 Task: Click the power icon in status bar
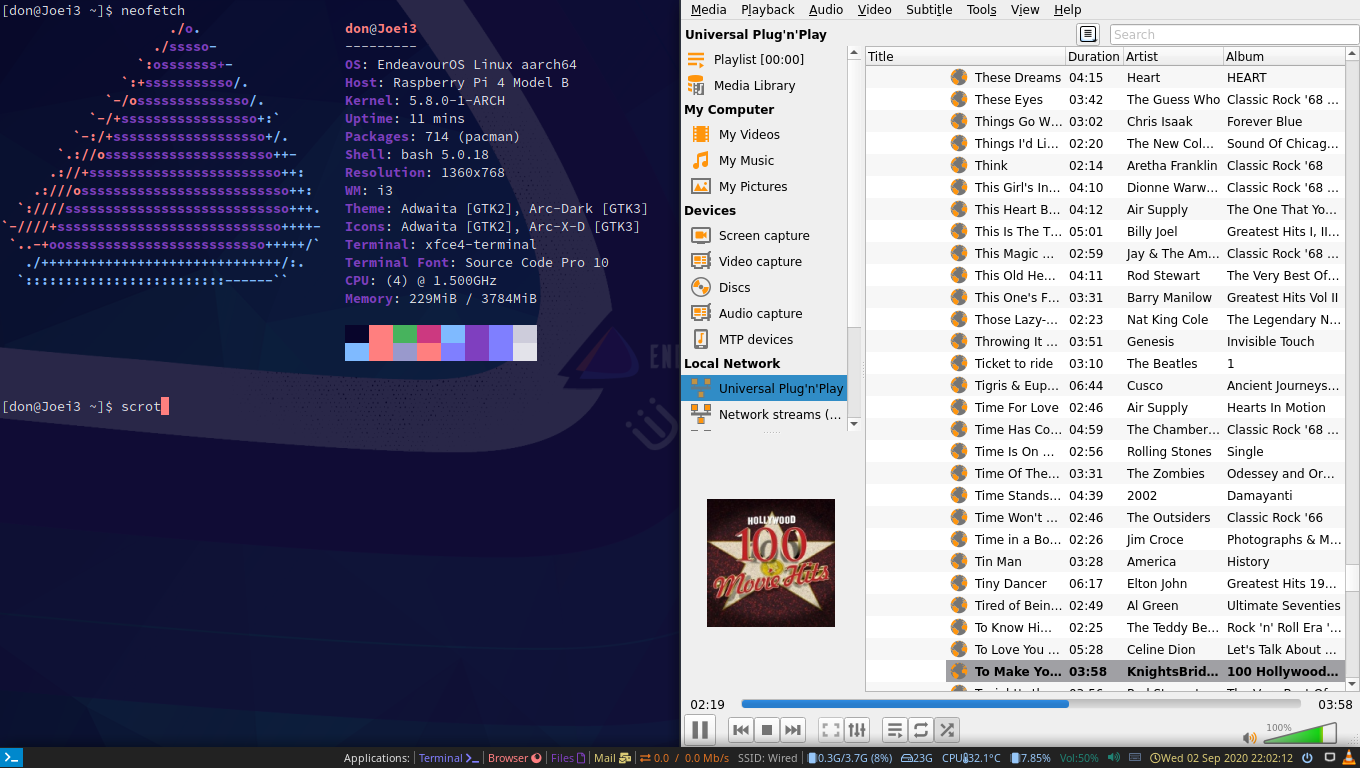pos(1306,758)
